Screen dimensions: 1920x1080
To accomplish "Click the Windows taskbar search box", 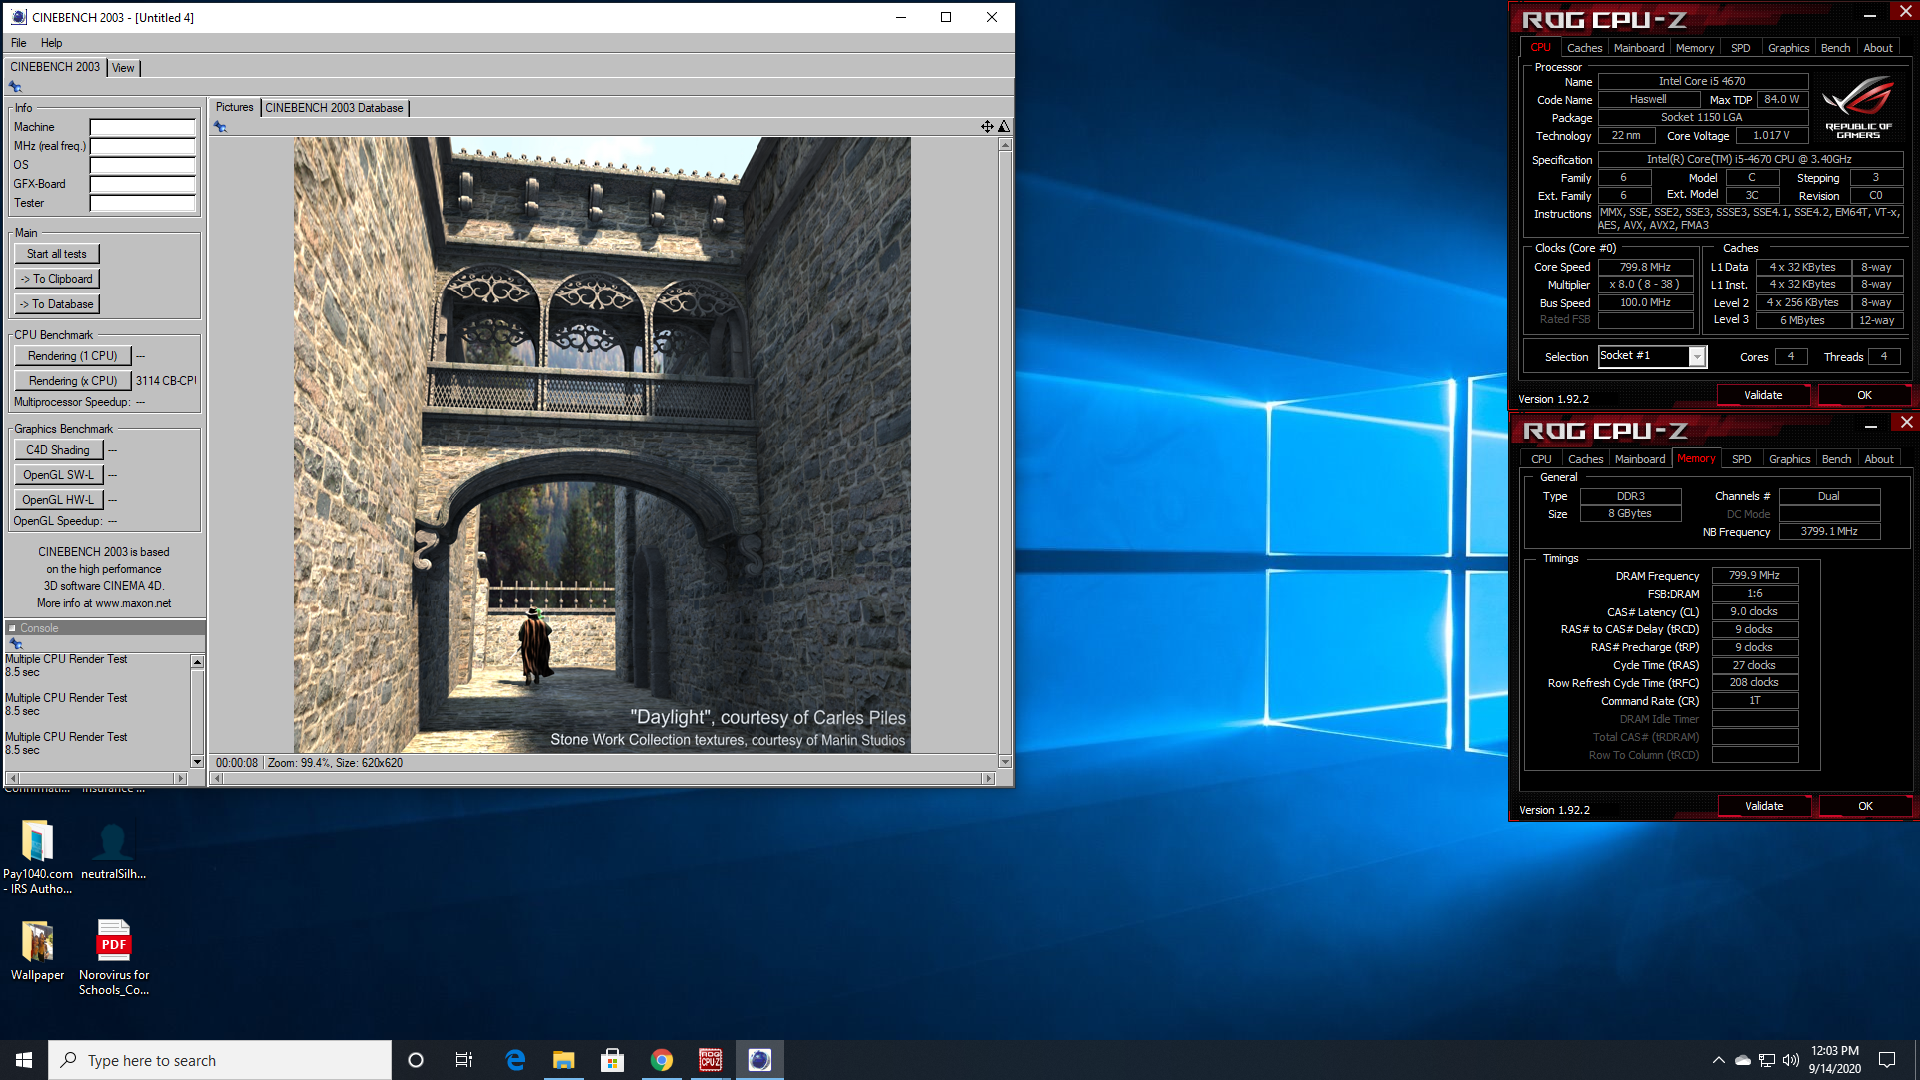I will (x=220, y=1060).
